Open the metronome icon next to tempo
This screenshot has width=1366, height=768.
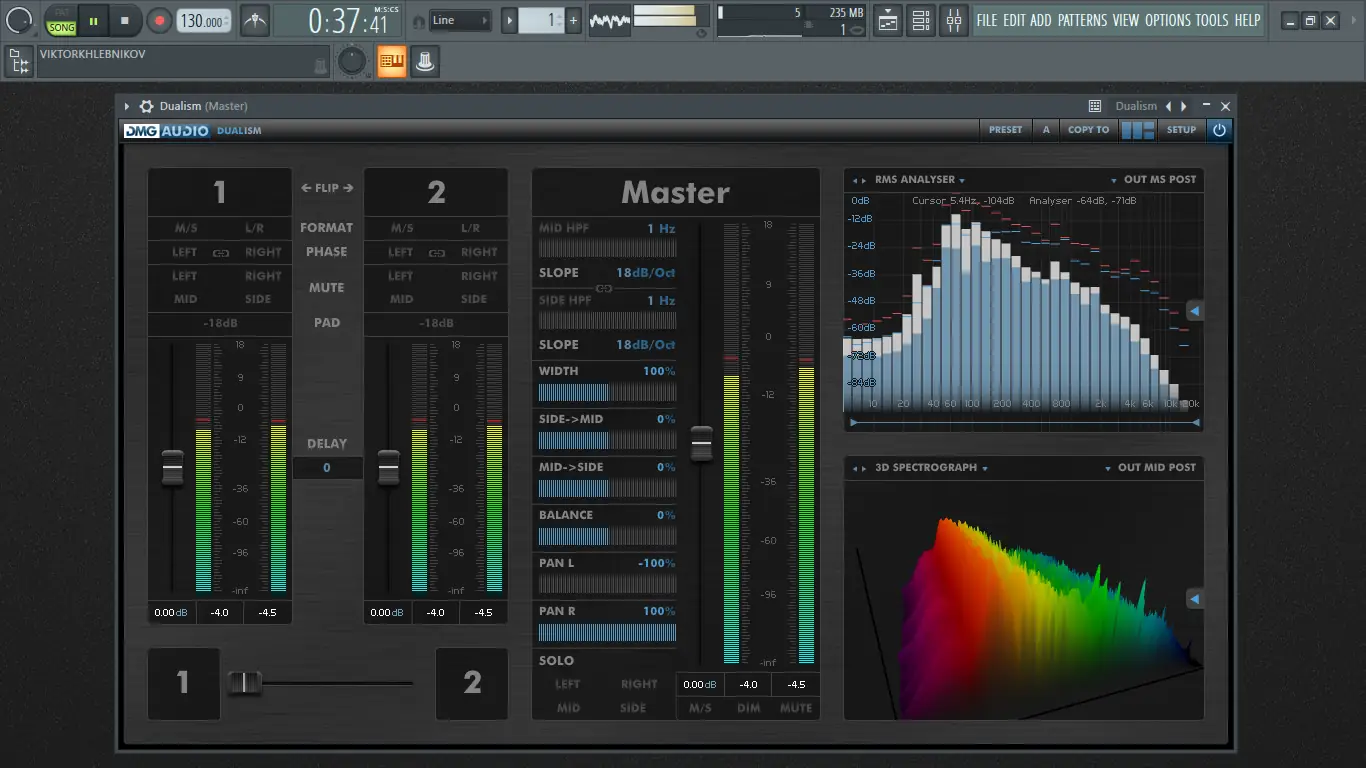255,20
